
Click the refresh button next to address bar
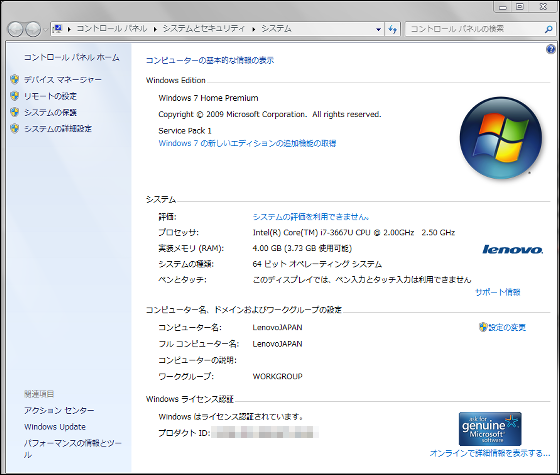coord(393,29)
